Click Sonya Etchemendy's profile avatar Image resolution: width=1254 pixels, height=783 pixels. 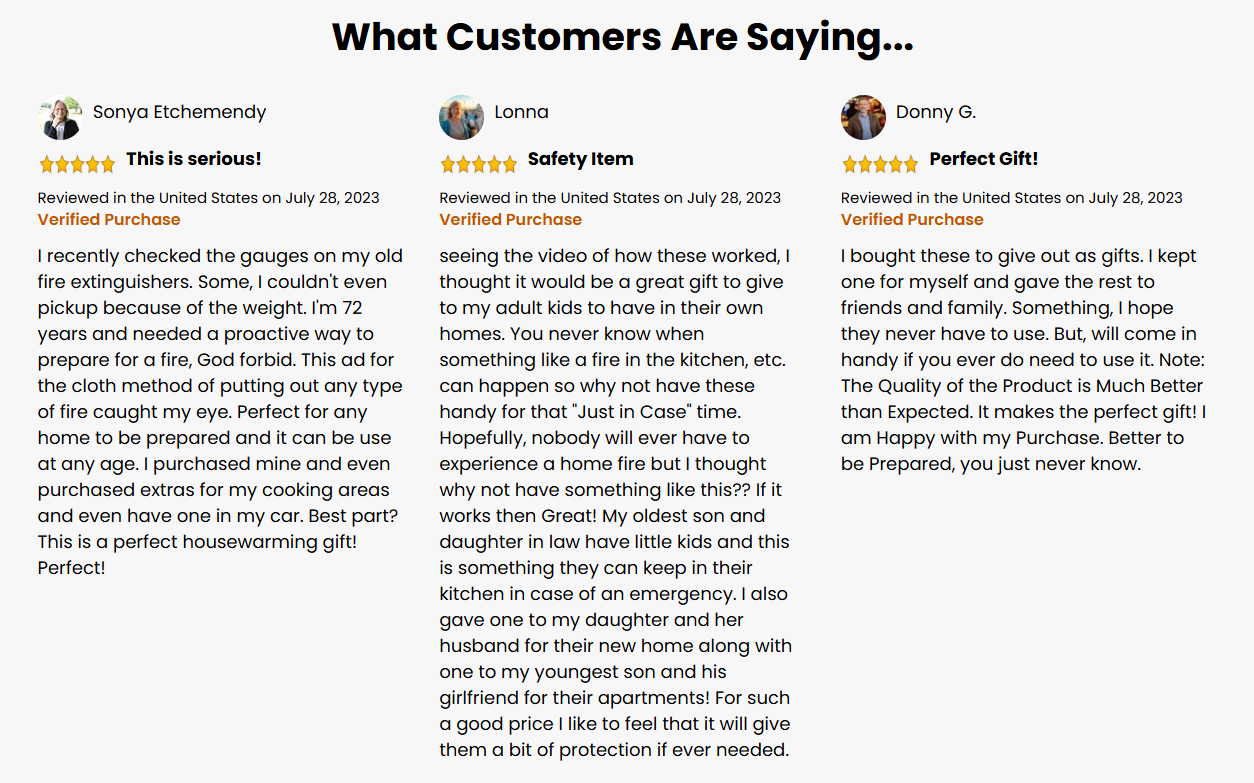pos(59,118)
